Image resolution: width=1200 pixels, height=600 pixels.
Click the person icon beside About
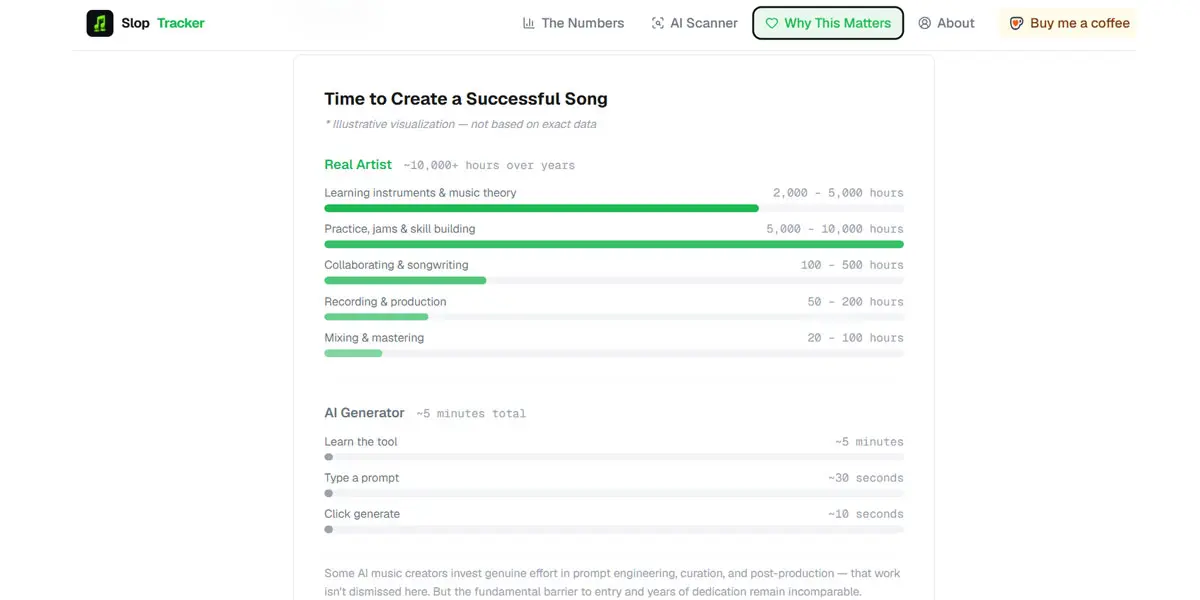pos(925,23)
